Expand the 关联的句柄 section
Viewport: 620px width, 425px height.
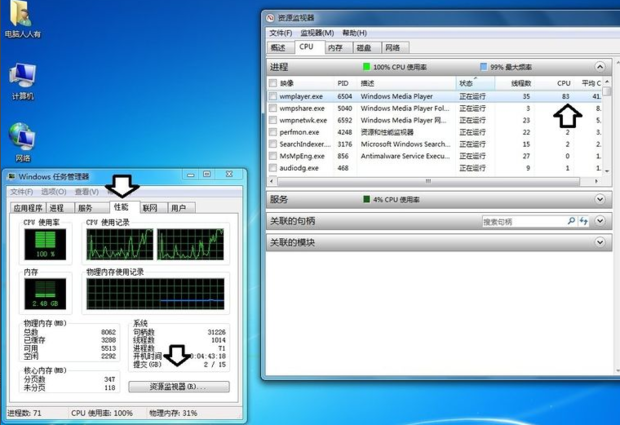click(x=599, y=221)
